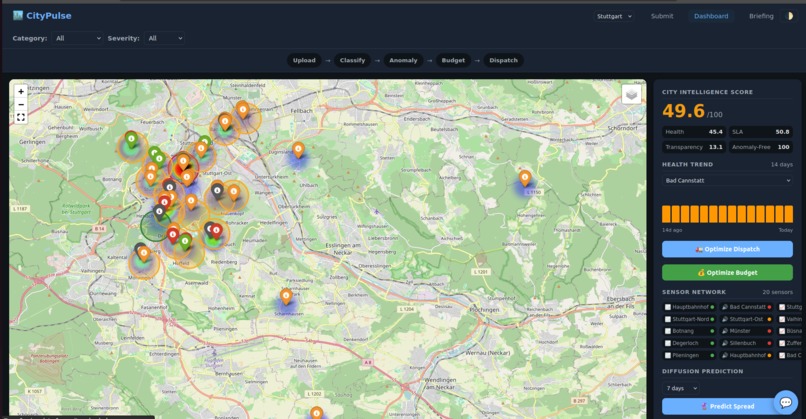This screenshot has height=419, width=806.
Task: Select building sensor Hauptbahnhof chip
Action: pos(689,307)
